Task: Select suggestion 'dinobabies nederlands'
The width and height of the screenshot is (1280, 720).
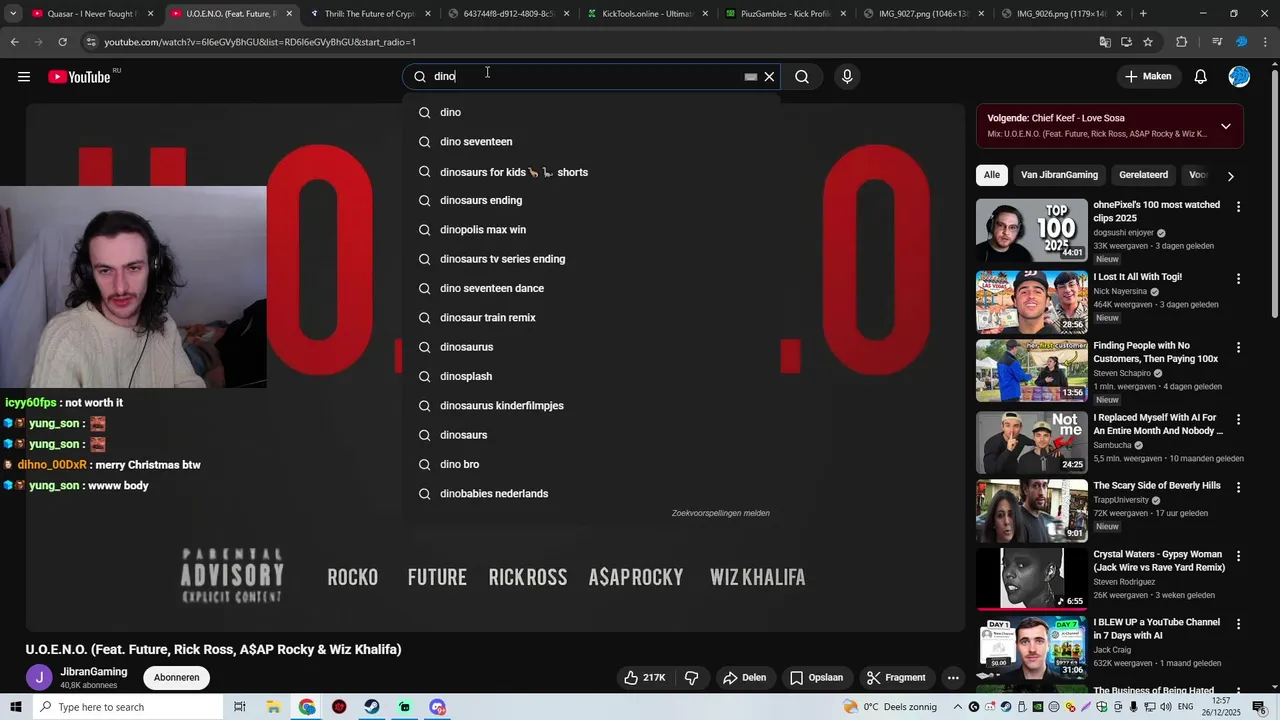Action: point(591,494)
